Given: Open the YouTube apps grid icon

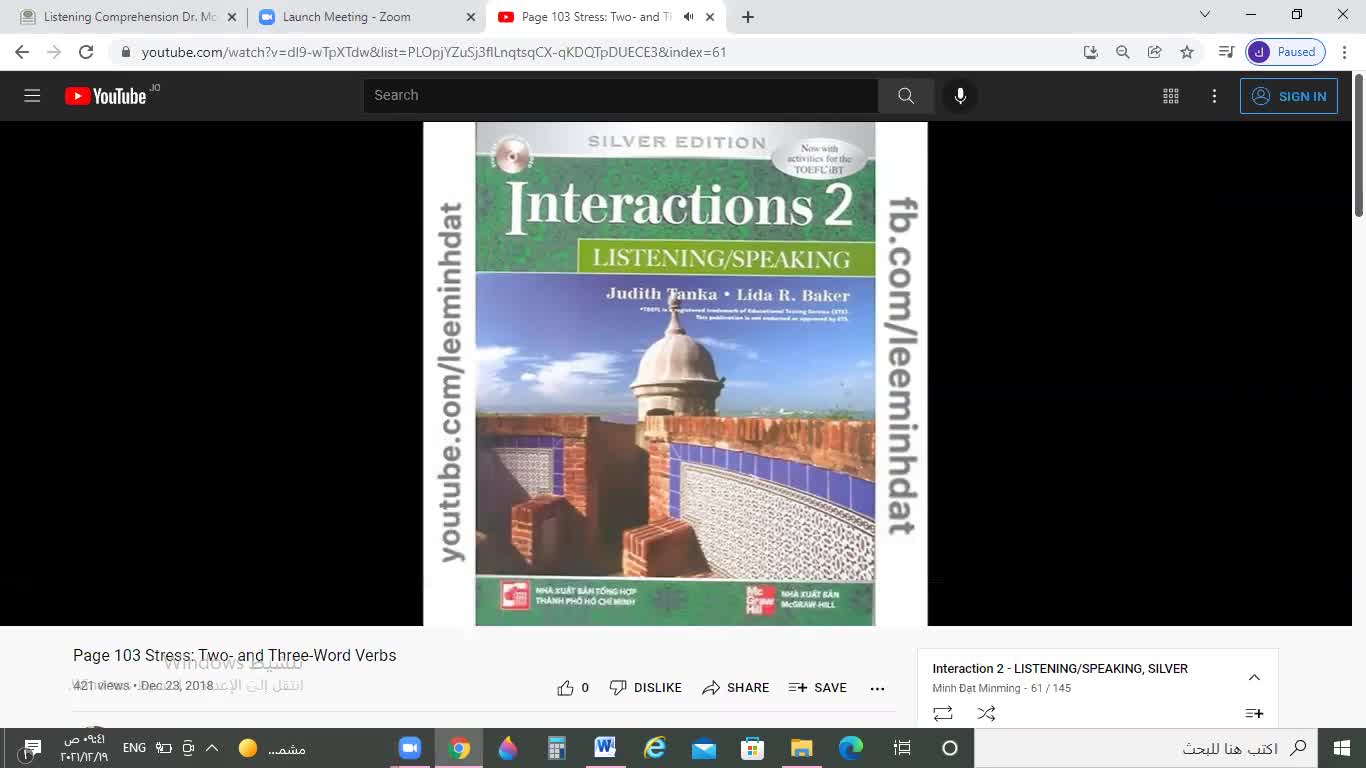Looking at the screenshot, I should coord(1171,96).
